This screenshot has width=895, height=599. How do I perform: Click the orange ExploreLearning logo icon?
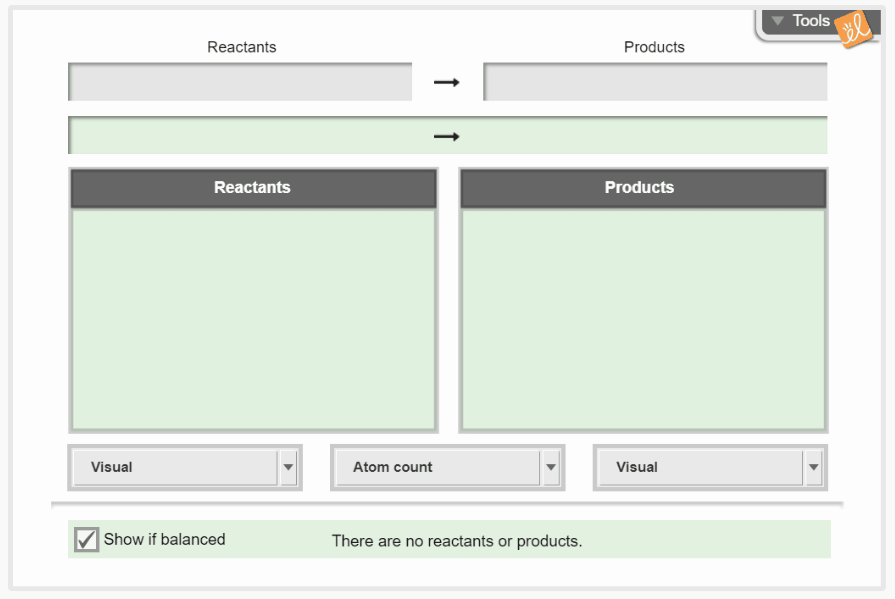tap(854, 29)
